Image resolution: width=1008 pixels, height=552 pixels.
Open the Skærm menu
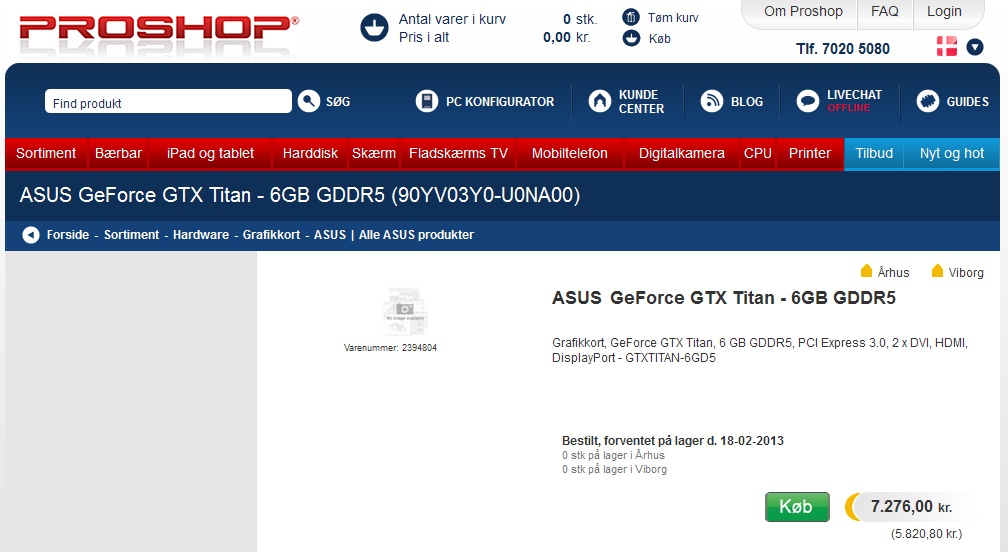click(x=374, y=153)
